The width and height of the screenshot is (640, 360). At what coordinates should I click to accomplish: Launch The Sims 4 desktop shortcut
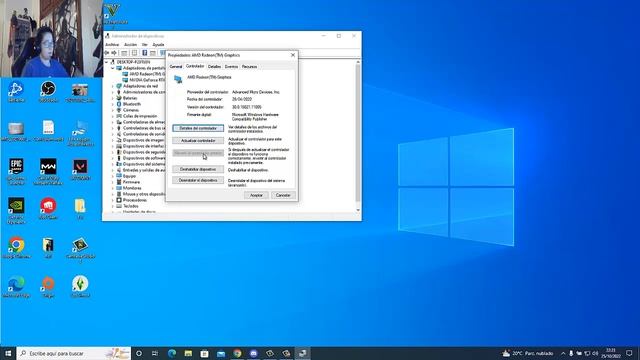80,287
